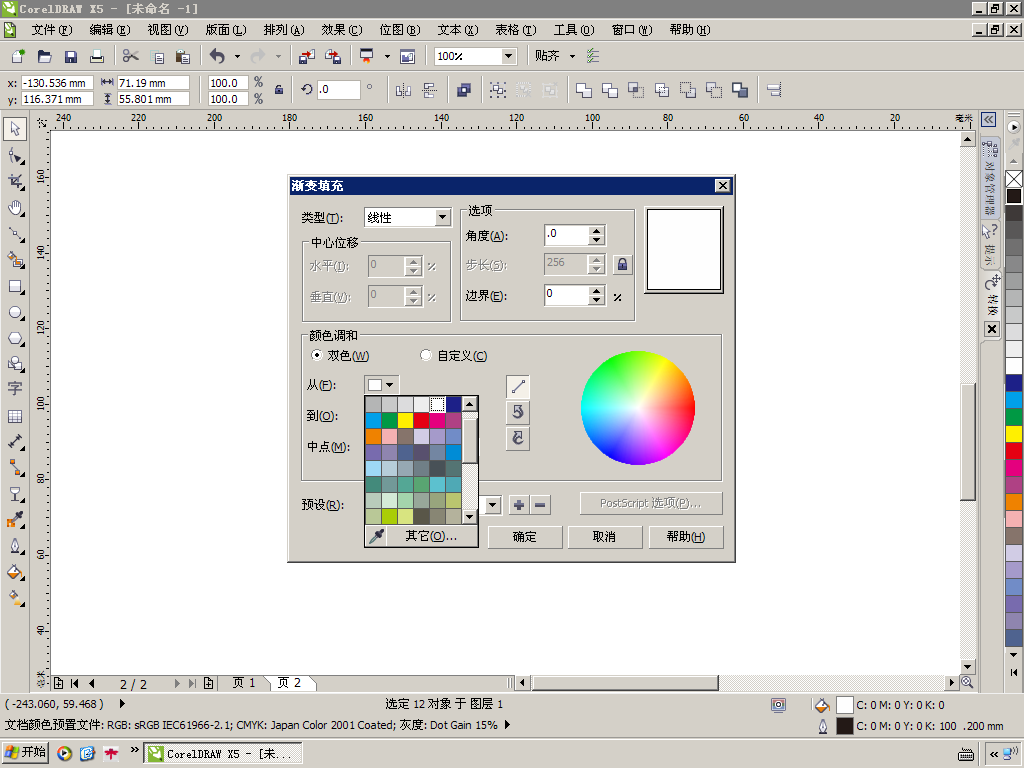The height and width of the screenshot is (768, 1024).
Task: Open the 预设 preset dropdown arrow
Action: pos(492,505)
